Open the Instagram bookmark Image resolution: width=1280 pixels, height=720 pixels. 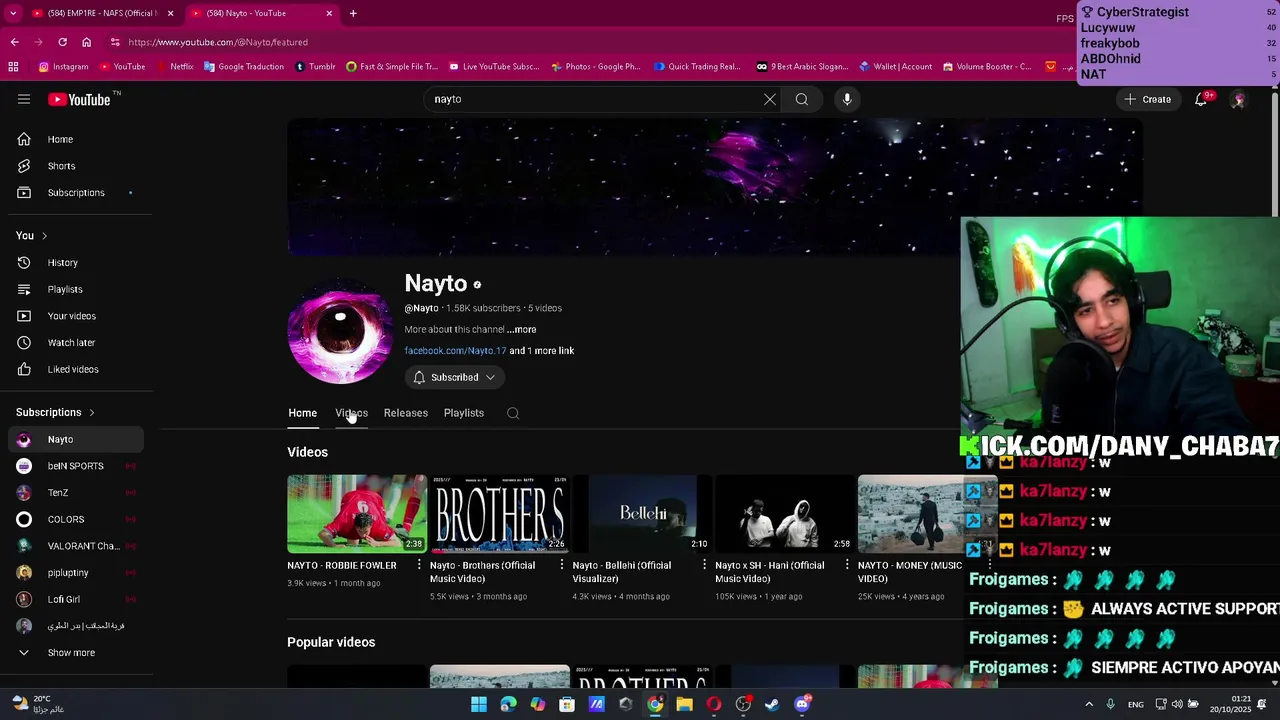tap(63, 67)
